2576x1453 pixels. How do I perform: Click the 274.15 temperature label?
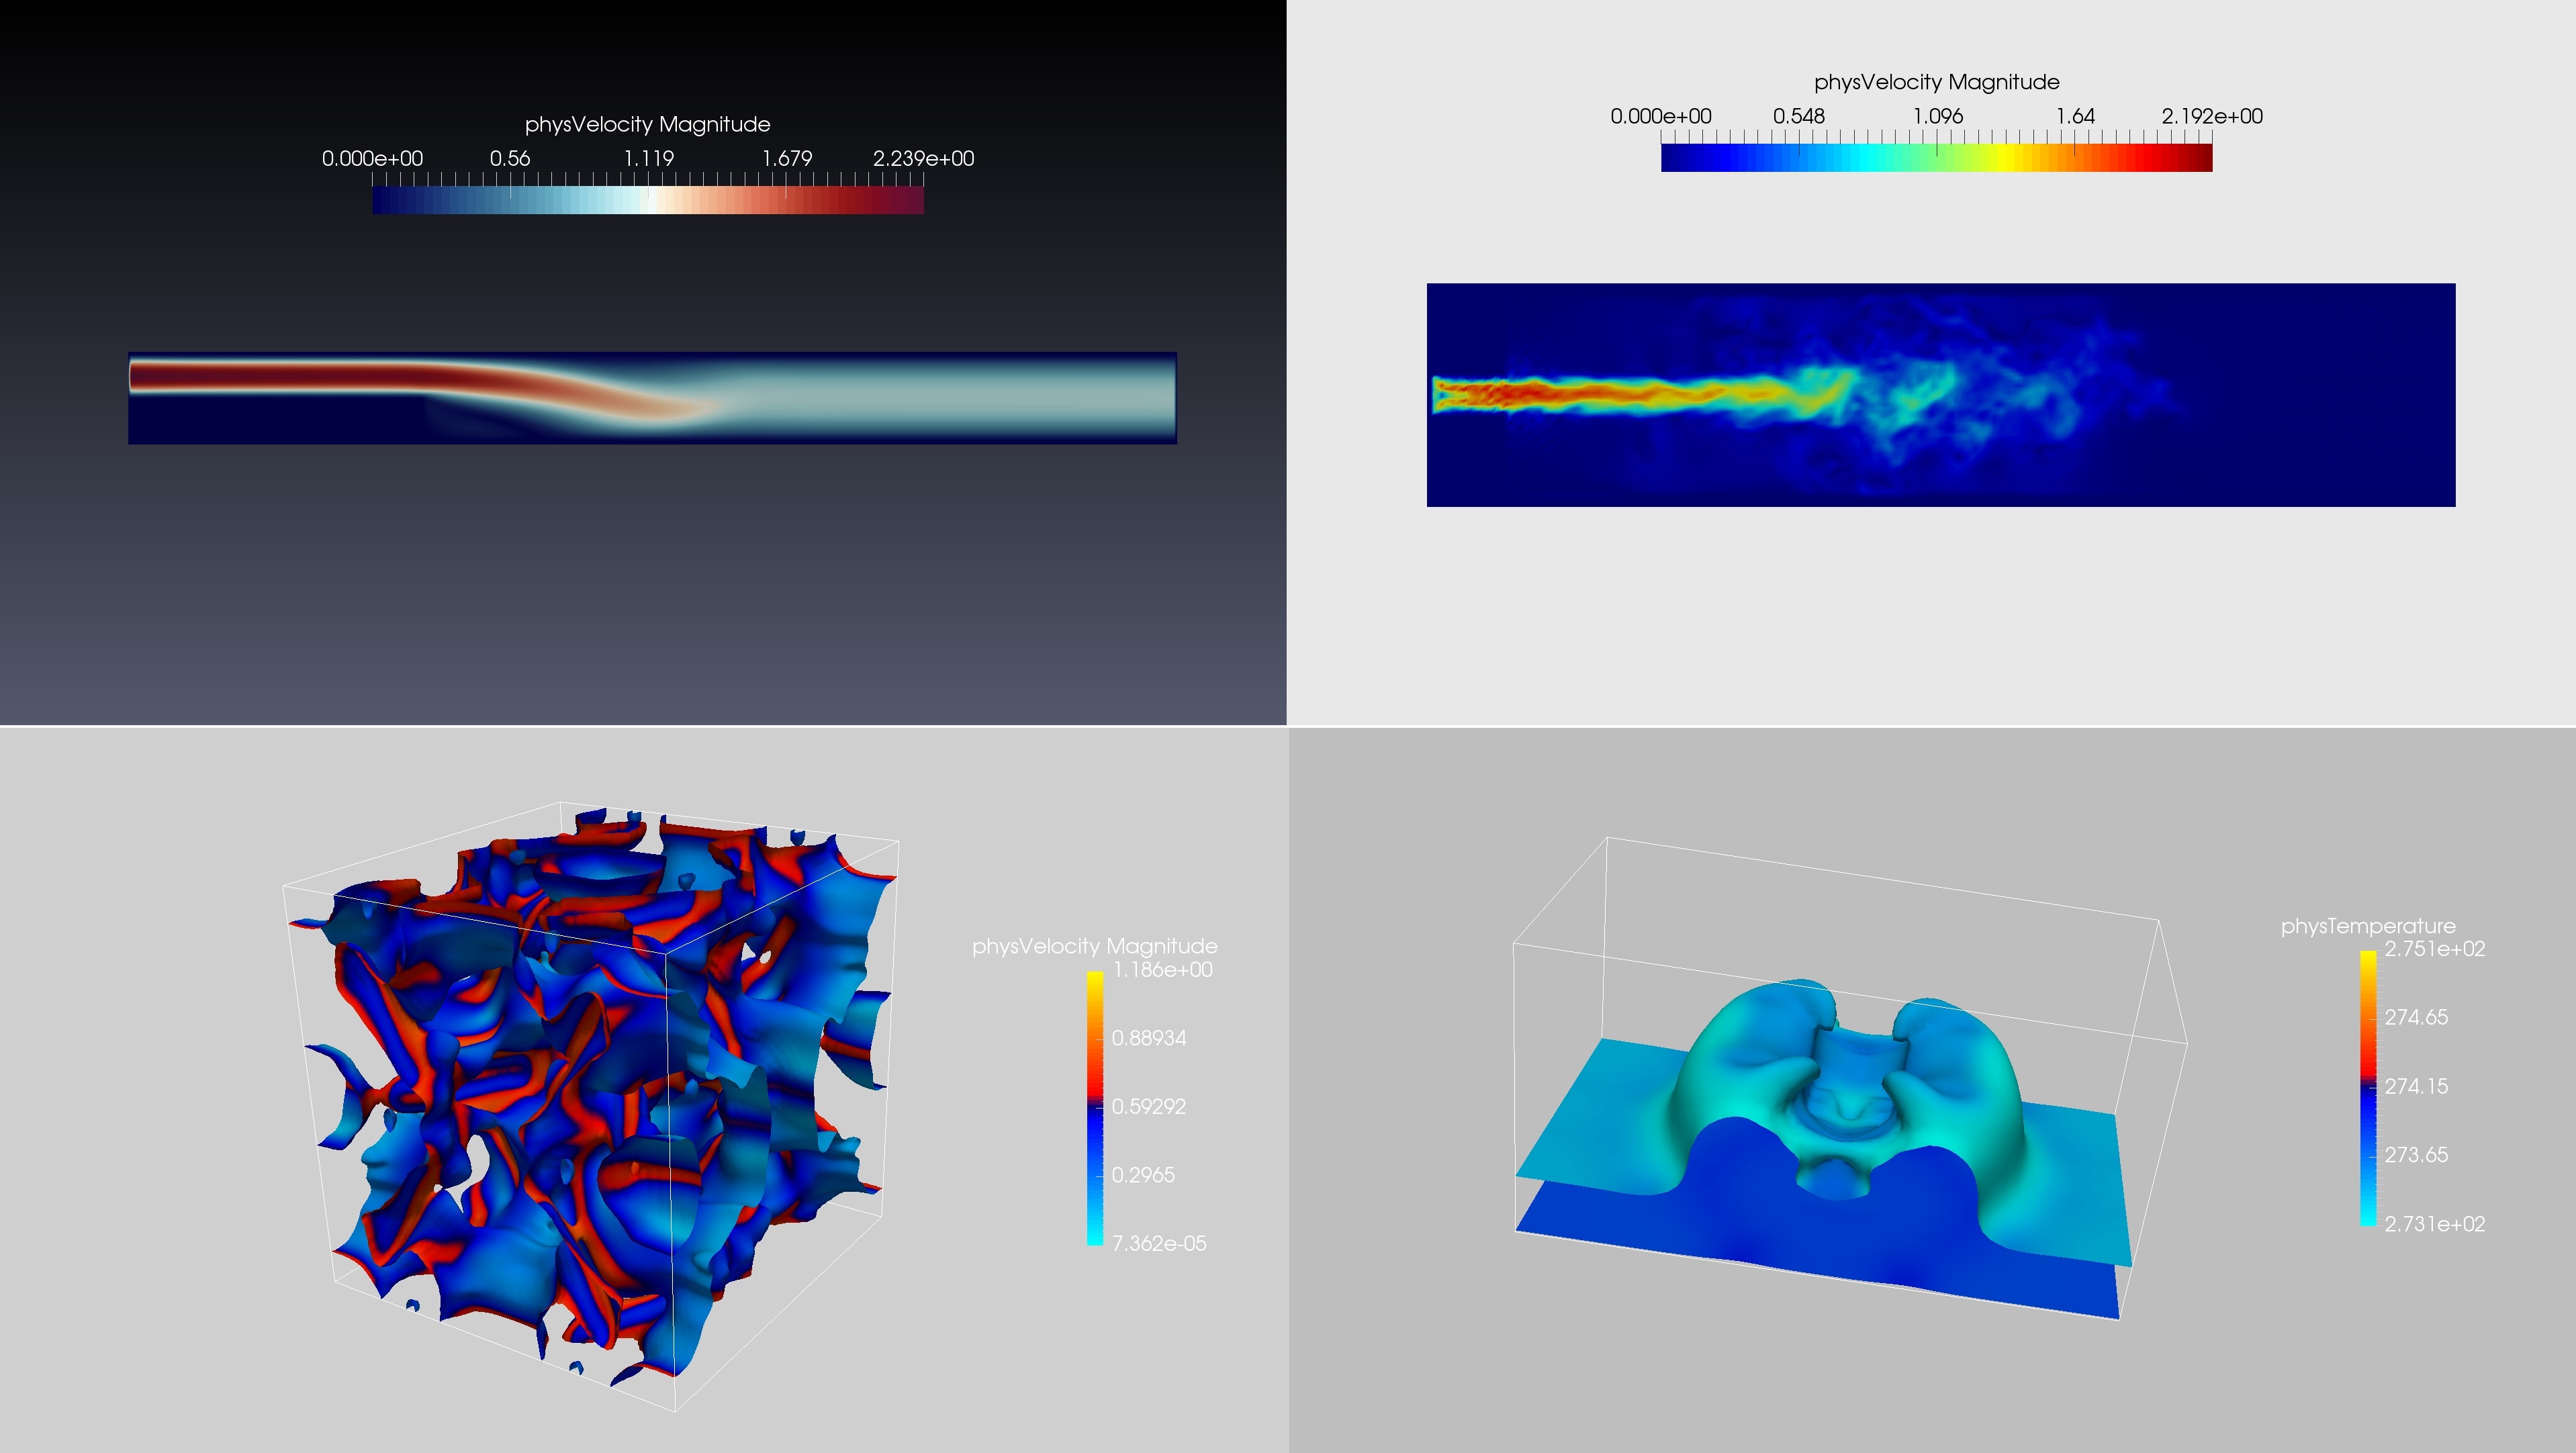[x=2417, y=1086]
